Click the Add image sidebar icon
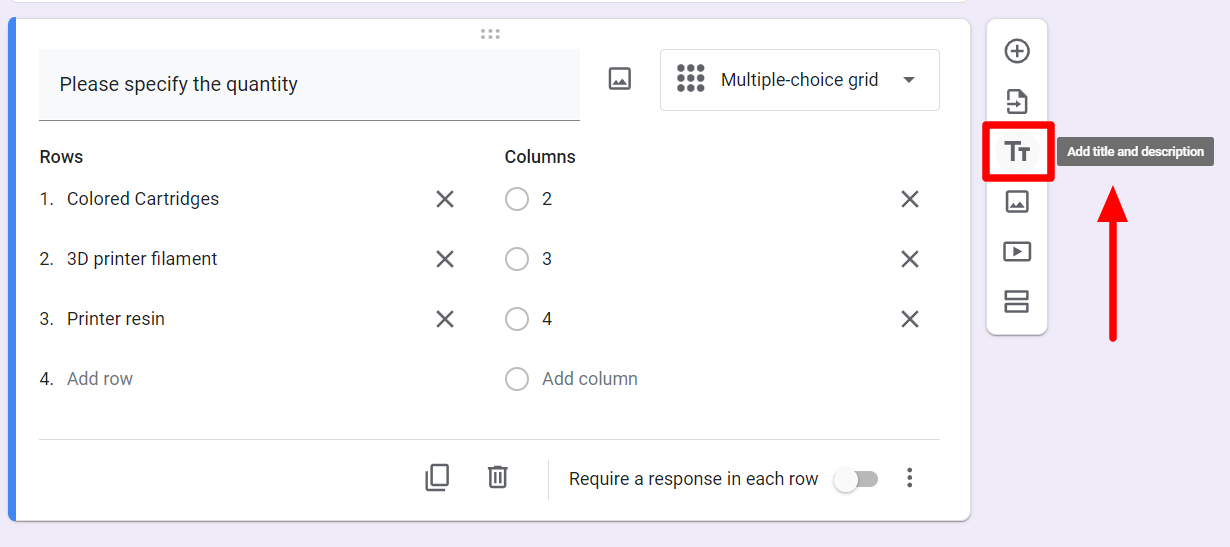Screen dimensions: 1230x547 (1017, 202)
